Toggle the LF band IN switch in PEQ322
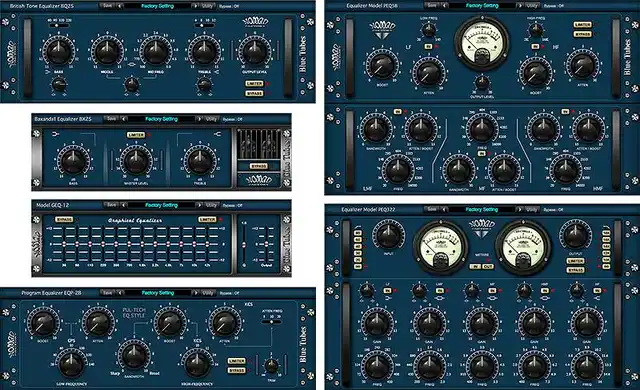This screenshot has height=390, width=640. 387,291
